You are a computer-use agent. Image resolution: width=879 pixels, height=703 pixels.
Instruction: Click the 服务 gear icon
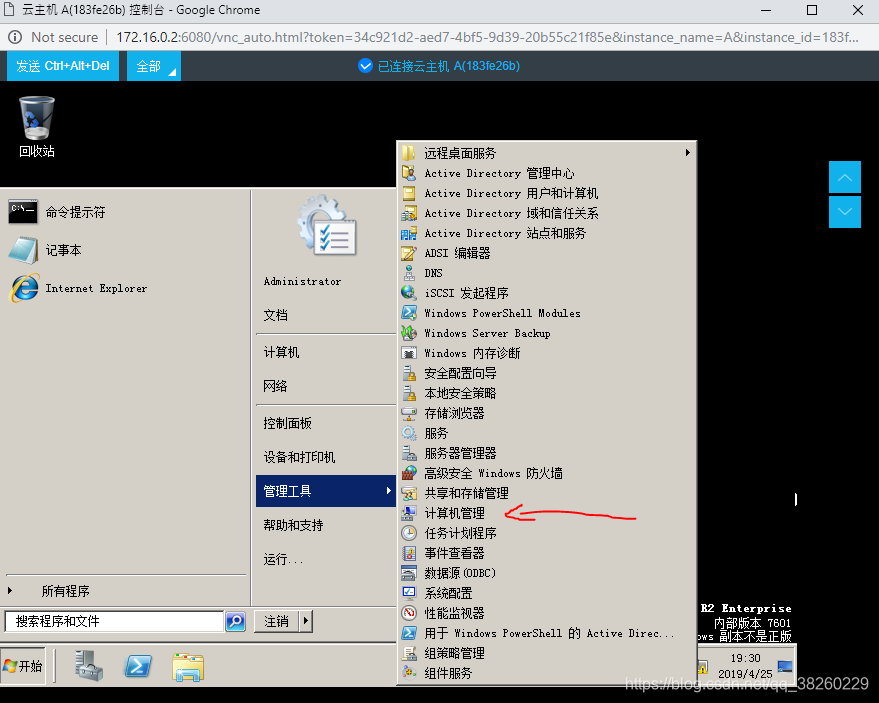click(409, 433)
